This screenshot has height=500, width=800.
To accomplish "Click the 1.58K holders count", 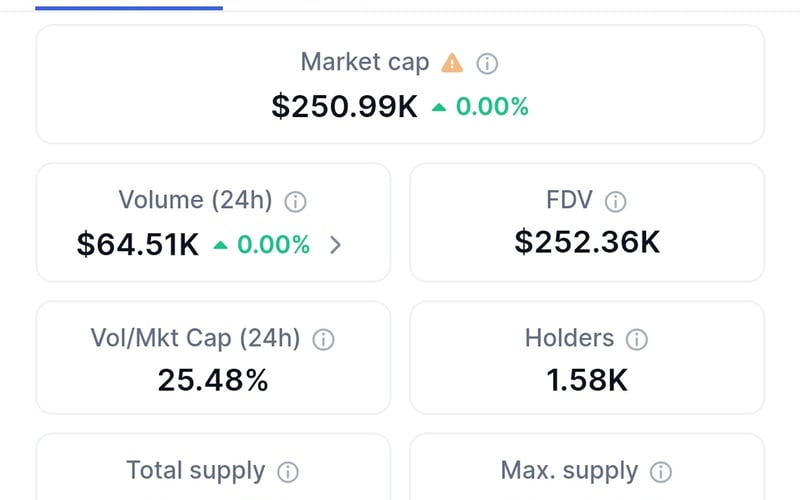I will (x=587, y=380).
